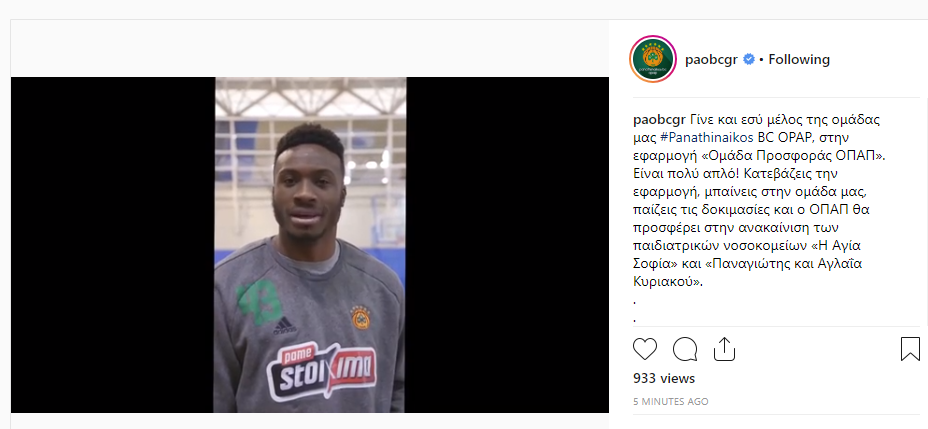The height and width of the screenshot is (429, 928).
Task: Show viewers via the 933 views label
Action: (664, 378)
